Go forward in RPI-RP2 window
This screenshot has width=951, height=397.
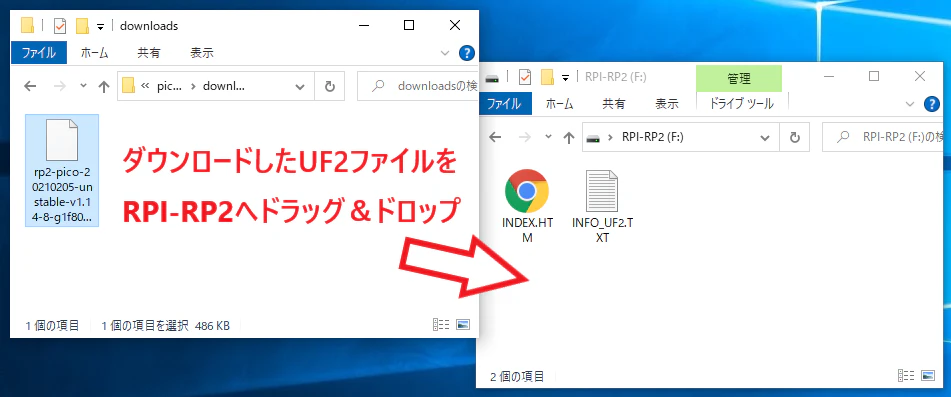524,137
